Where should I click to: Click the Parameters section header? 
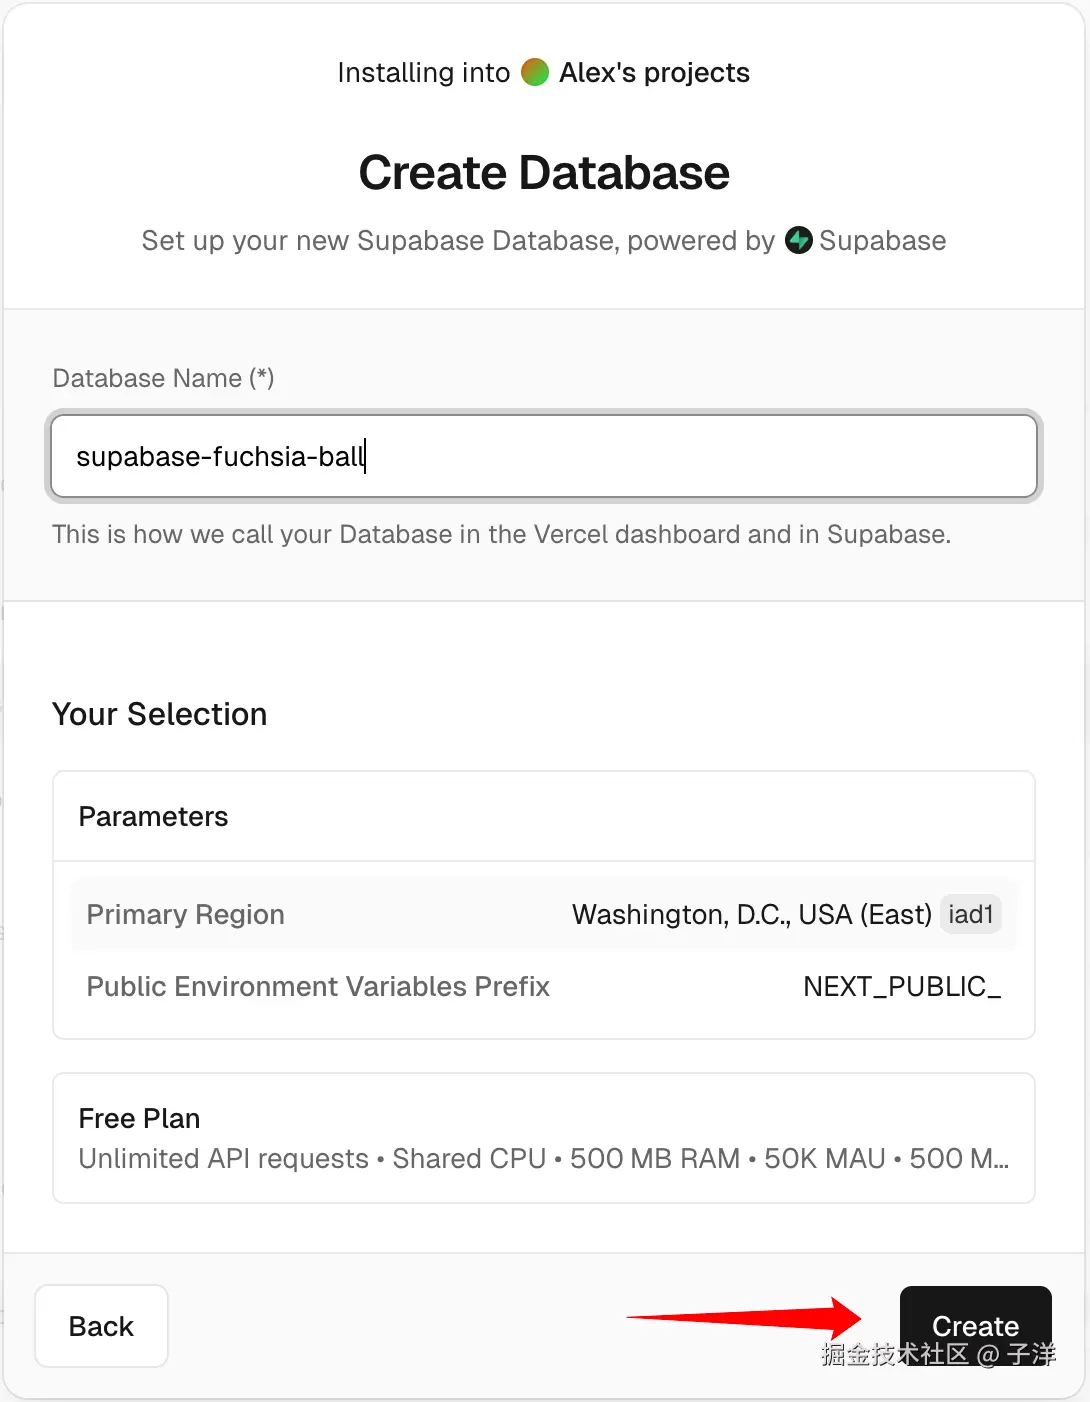point(154,817)
